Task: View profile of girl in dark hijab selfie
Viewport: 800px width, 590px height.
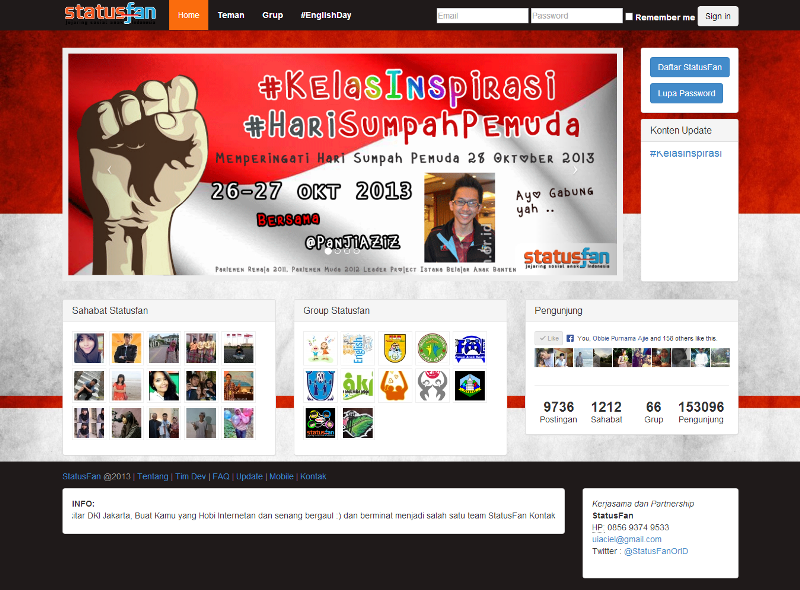Action: (89, 348)
